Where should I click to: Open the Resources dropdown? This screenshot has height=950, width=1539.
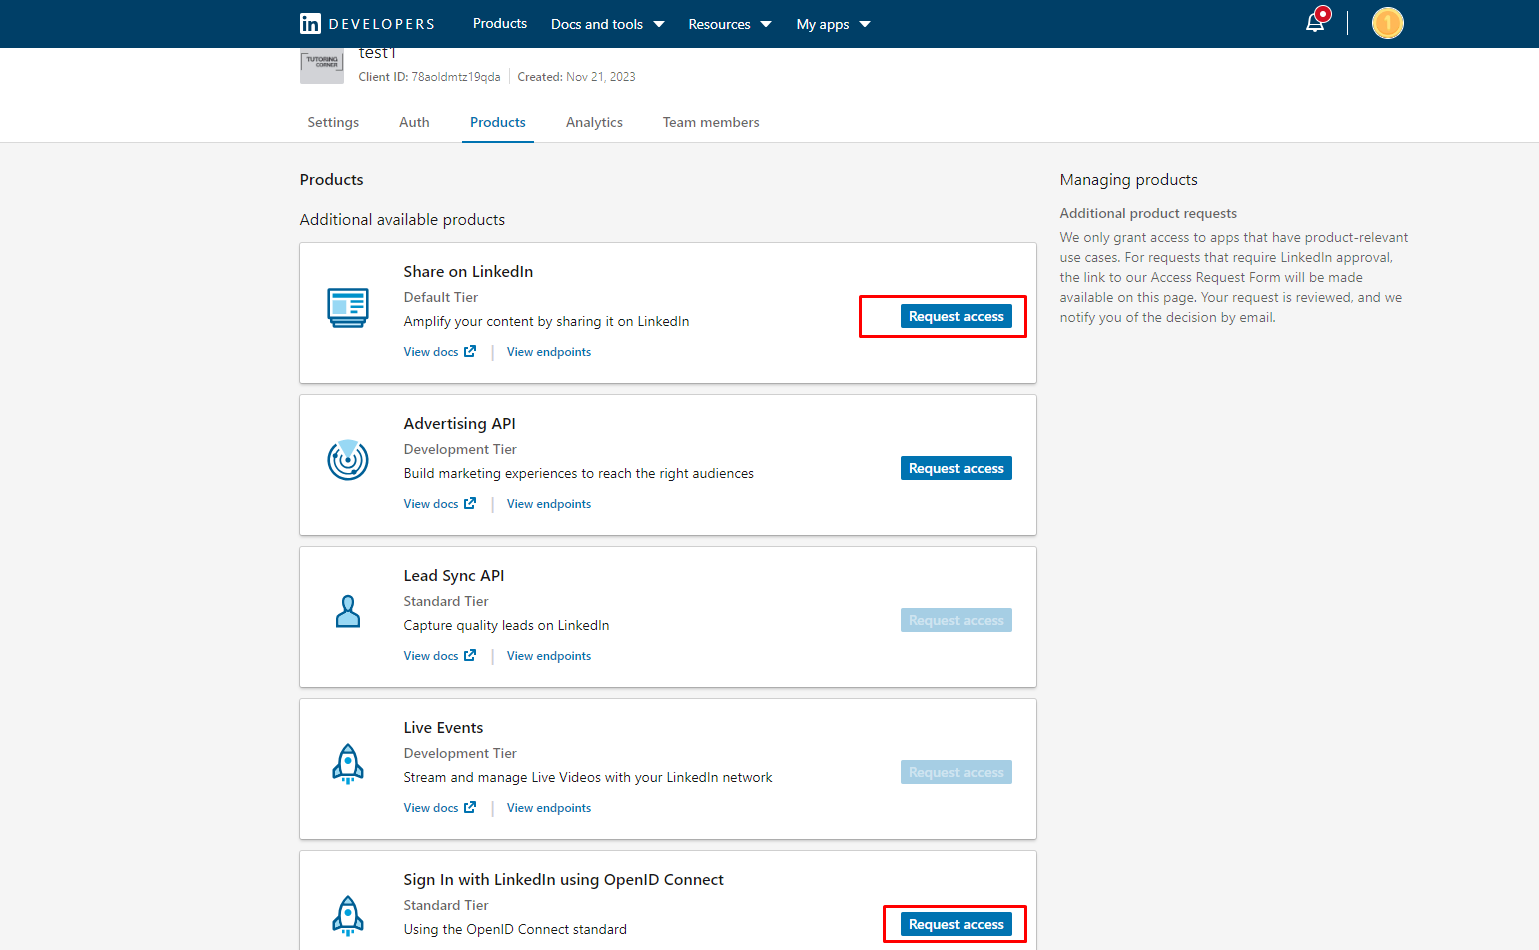pos(729,23)
